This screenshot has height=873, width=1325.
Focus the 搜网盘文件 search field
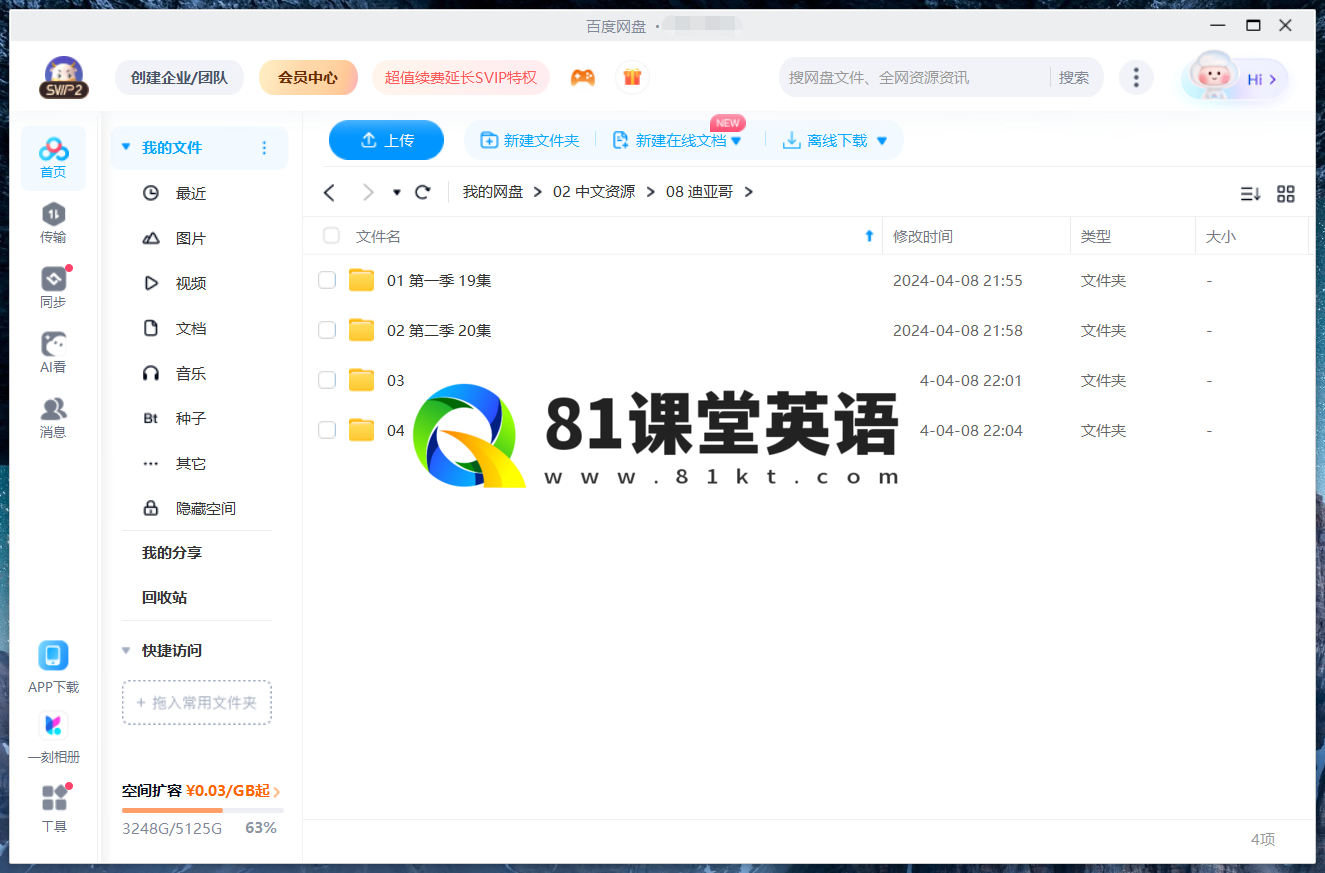click(x=915, y=77)
